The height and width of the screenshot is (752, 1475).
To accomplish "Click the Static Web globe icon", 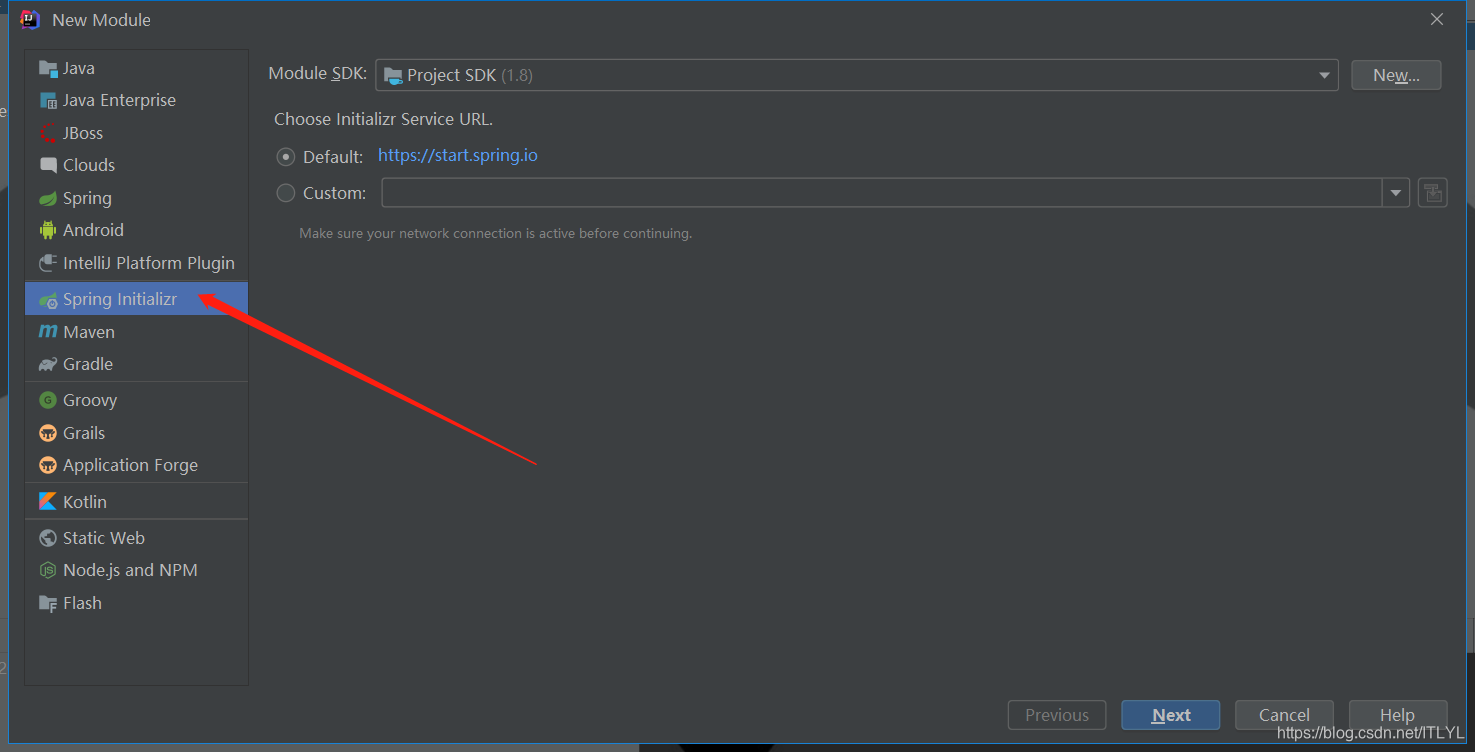I will (48, 538).
